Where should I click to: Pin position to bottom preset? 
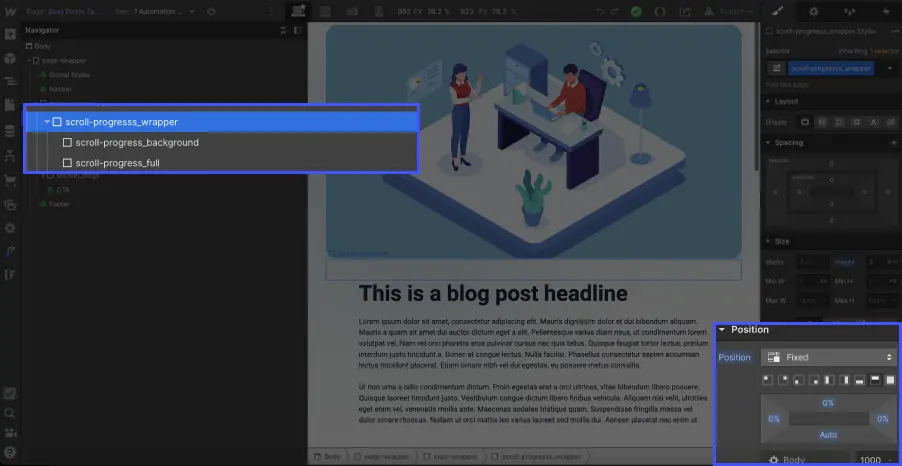click(859, 380)
